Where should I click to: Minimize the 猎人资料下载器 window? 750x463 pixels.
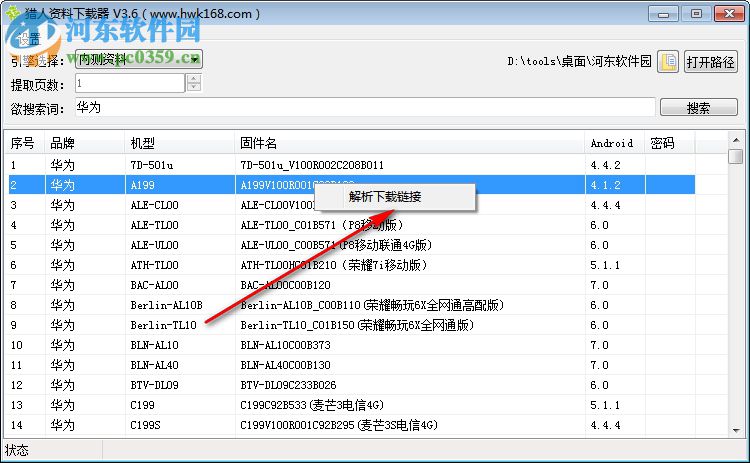click(x=663, y=14)
